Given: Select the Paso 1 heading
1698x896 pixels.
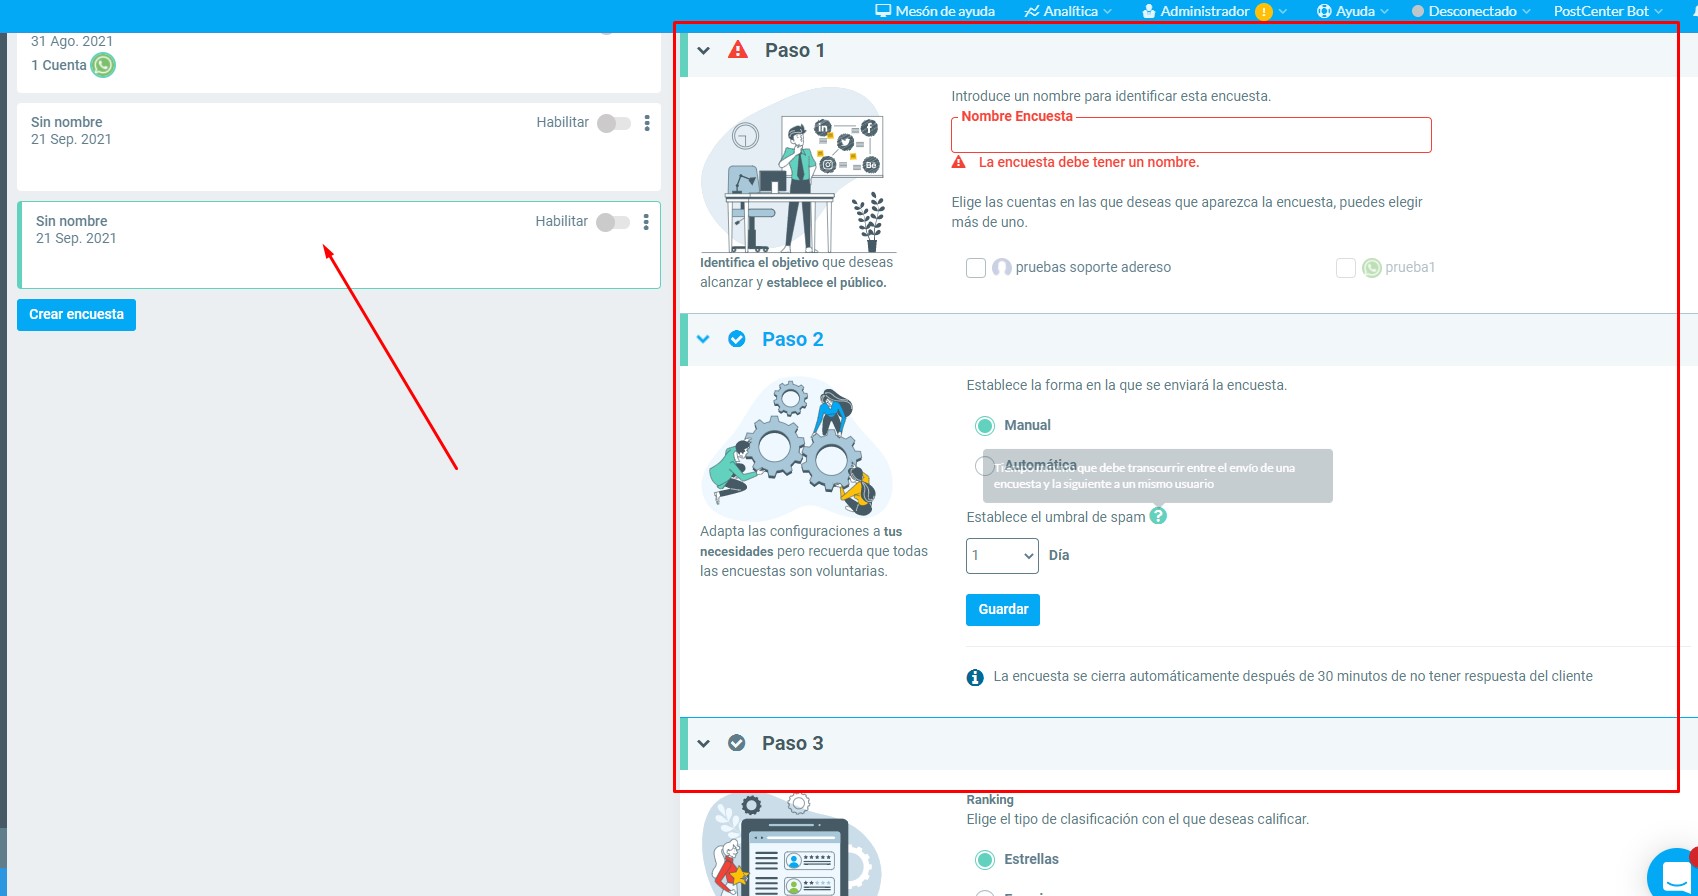Looking at the screenshot, I should (795, 50).
